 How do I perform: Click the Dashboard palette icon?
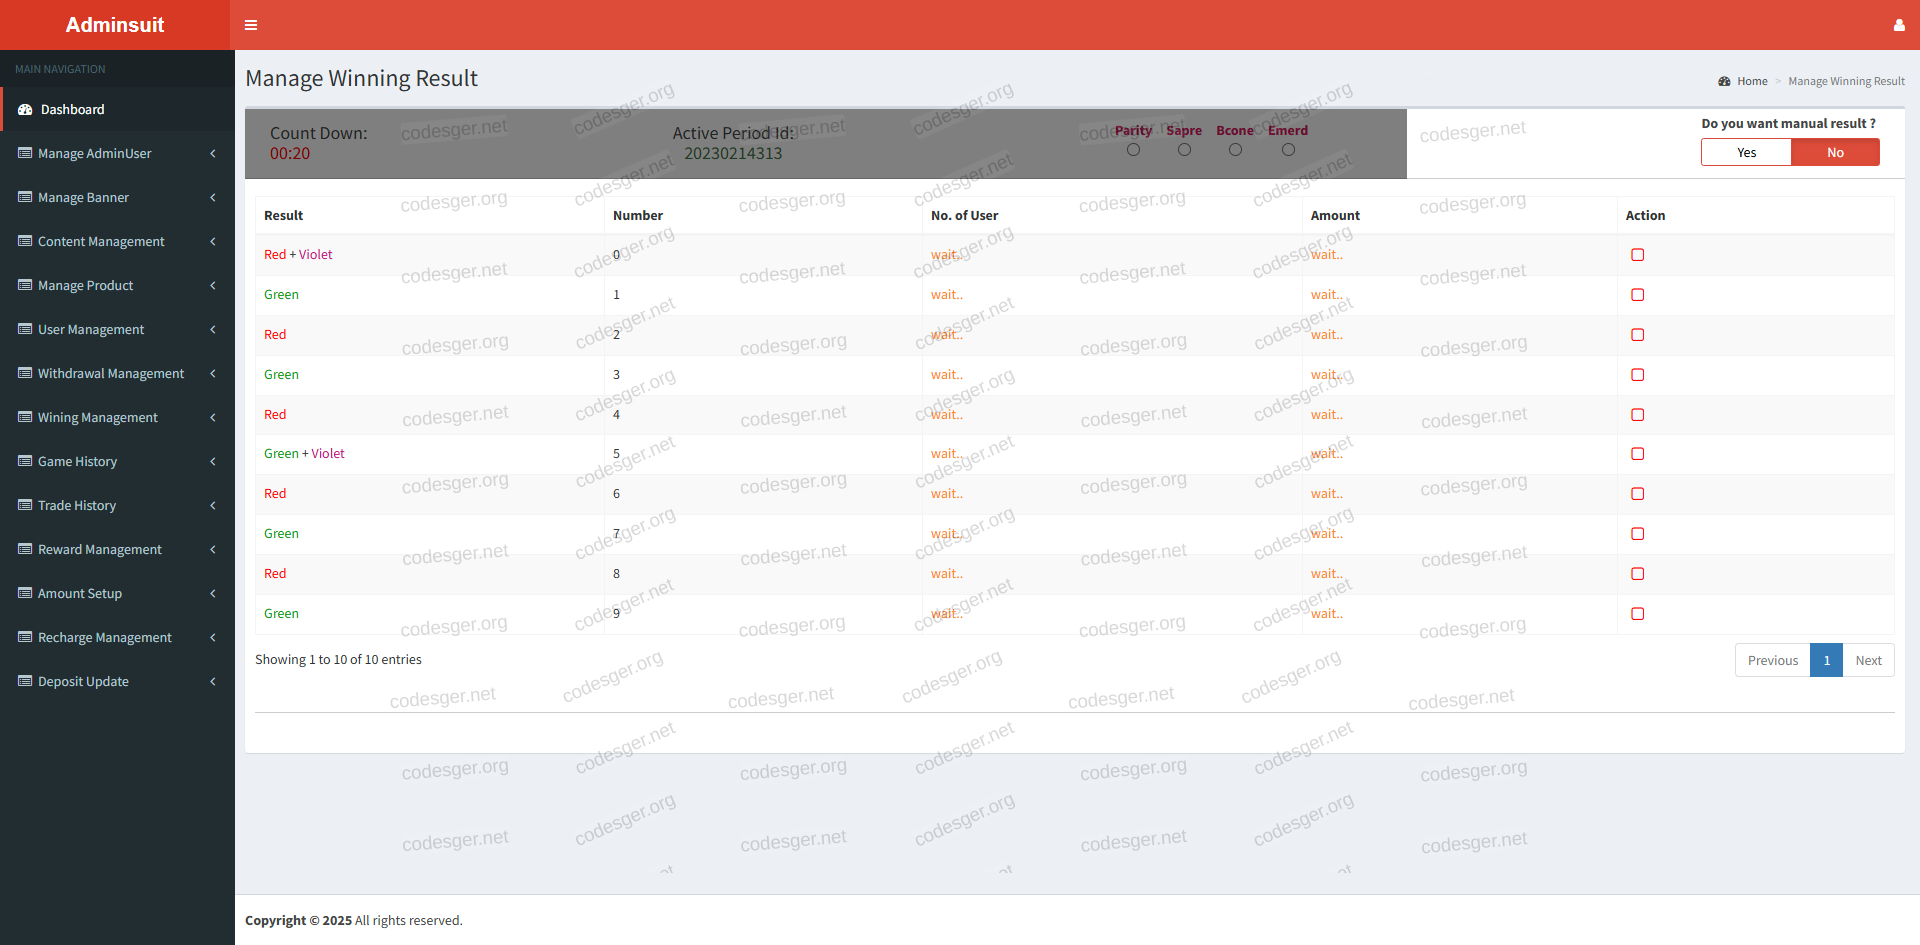point(25,110)
